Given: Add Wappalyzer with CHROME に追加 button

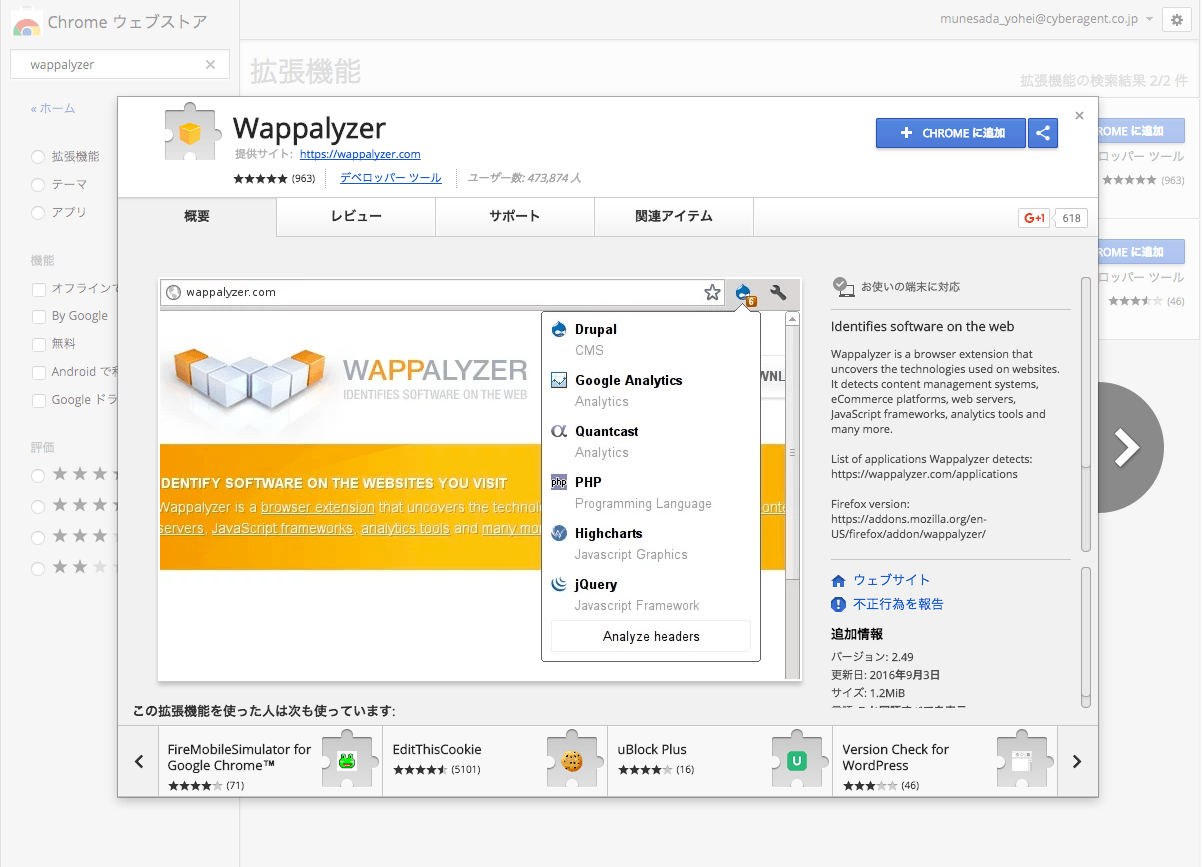Looking at the screenshot, I should click(x=951, y=133).
